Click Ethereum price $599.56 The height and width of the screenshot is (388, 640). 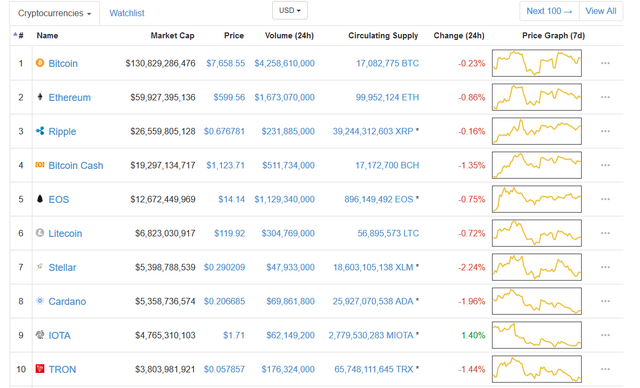click(x=229, y=97)
